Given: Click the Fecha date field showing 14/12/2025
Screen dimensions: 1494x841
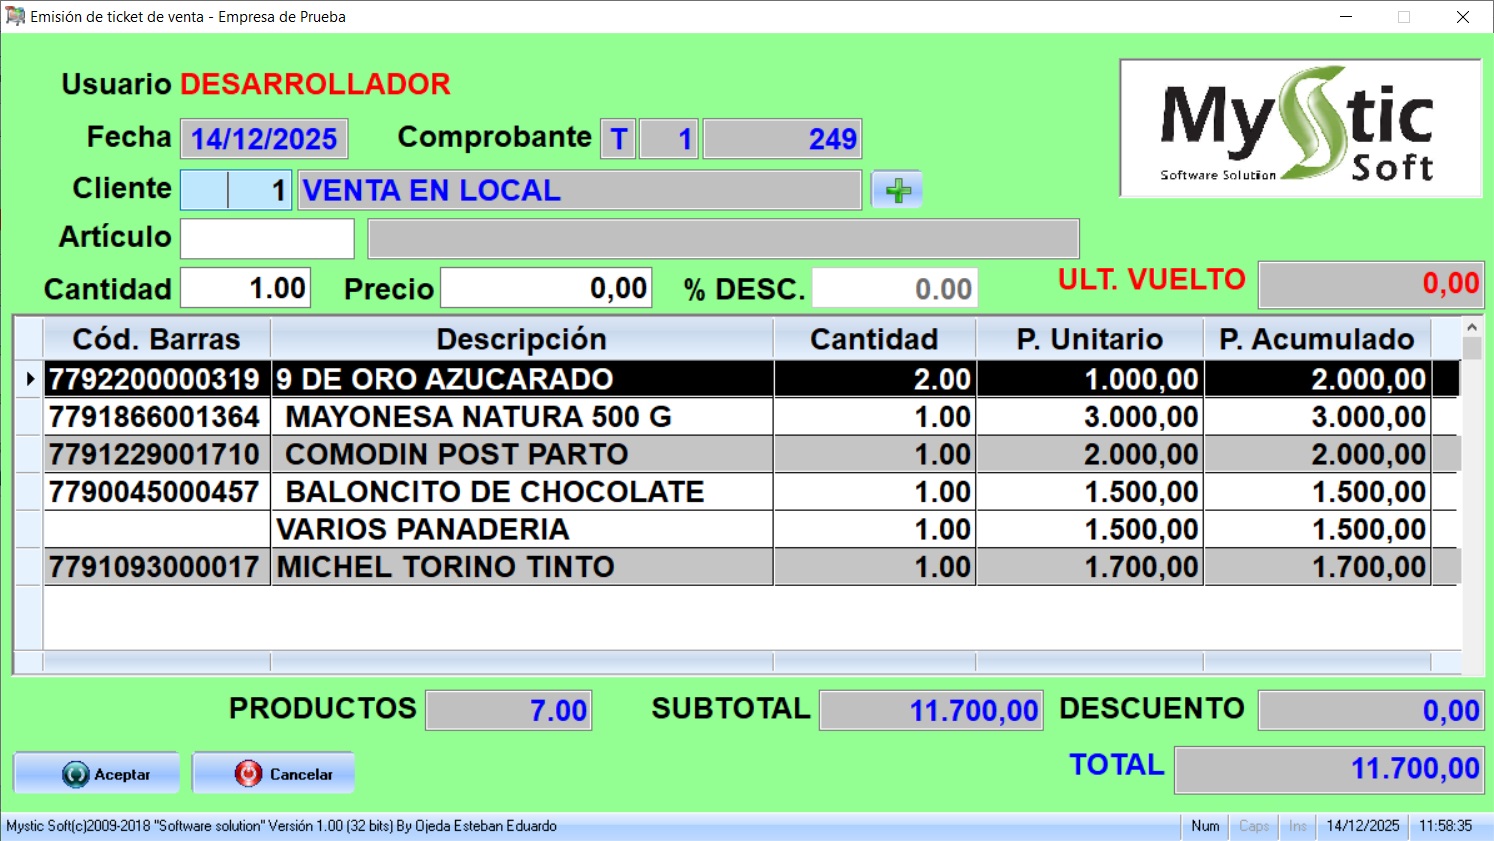Looking at the screenshot, I should click(264, 138).
